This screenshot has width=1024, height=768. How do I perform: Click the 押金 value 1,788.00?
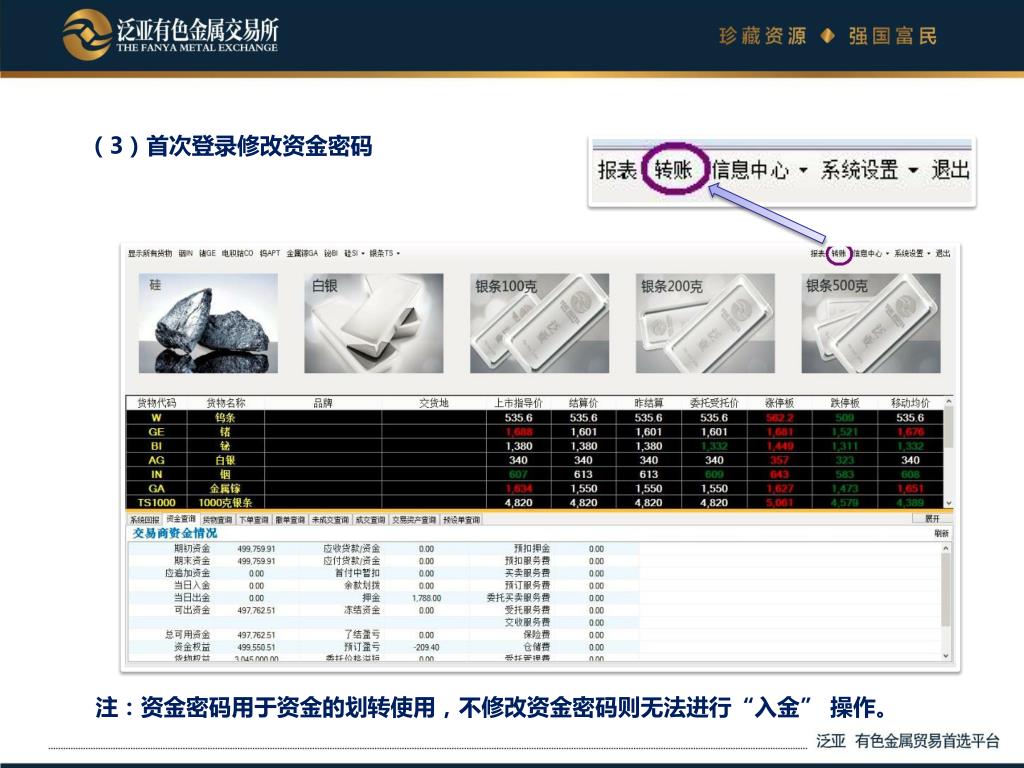426,598
